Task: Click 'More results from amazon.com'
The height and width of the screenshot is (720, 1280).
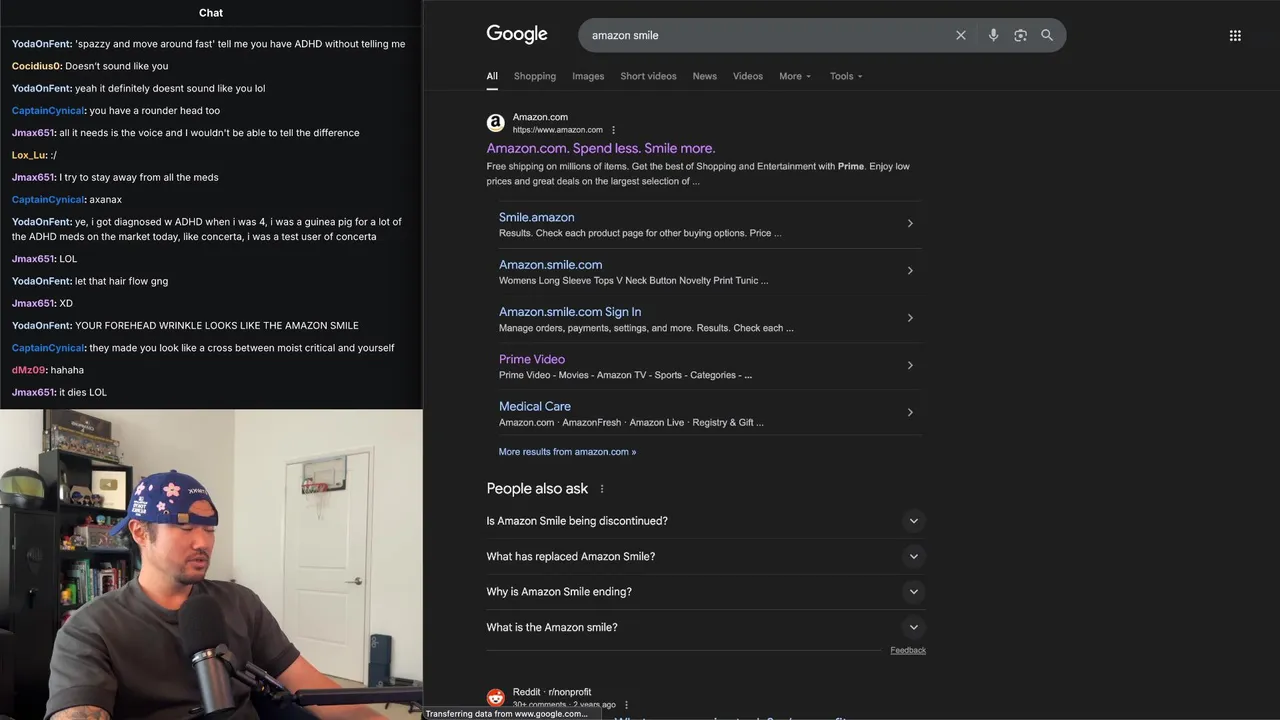Action: click(x=567, y=452)
